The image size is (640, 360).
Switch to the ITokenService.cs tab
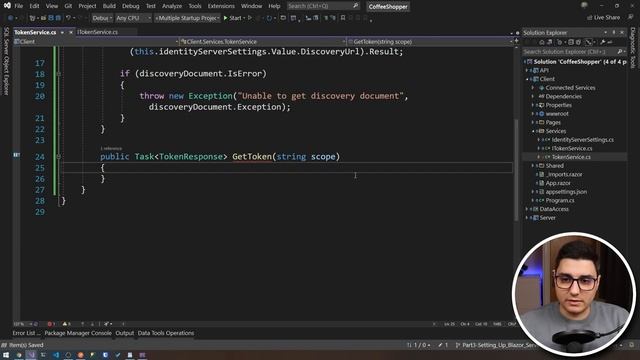(98, 32)
